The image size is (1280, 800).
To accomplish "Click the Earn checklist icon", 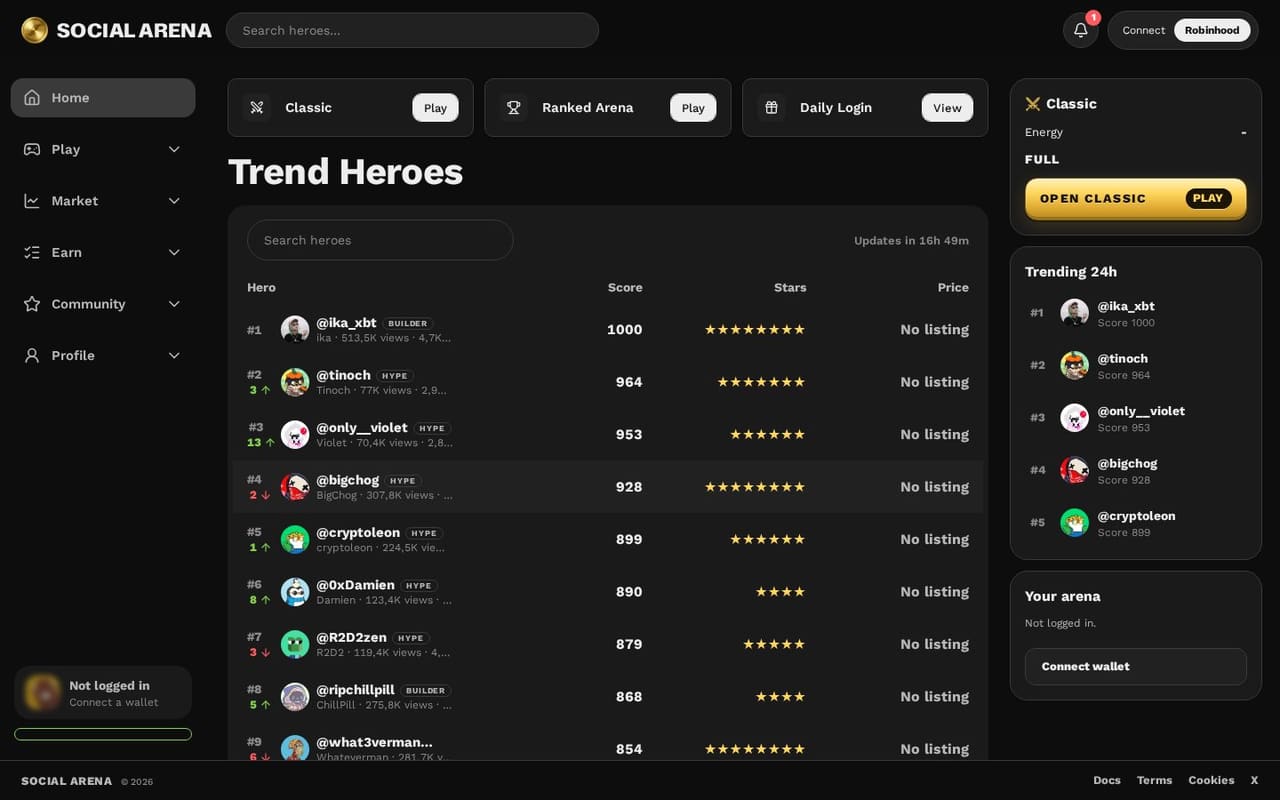I will (x=32, y=252).
